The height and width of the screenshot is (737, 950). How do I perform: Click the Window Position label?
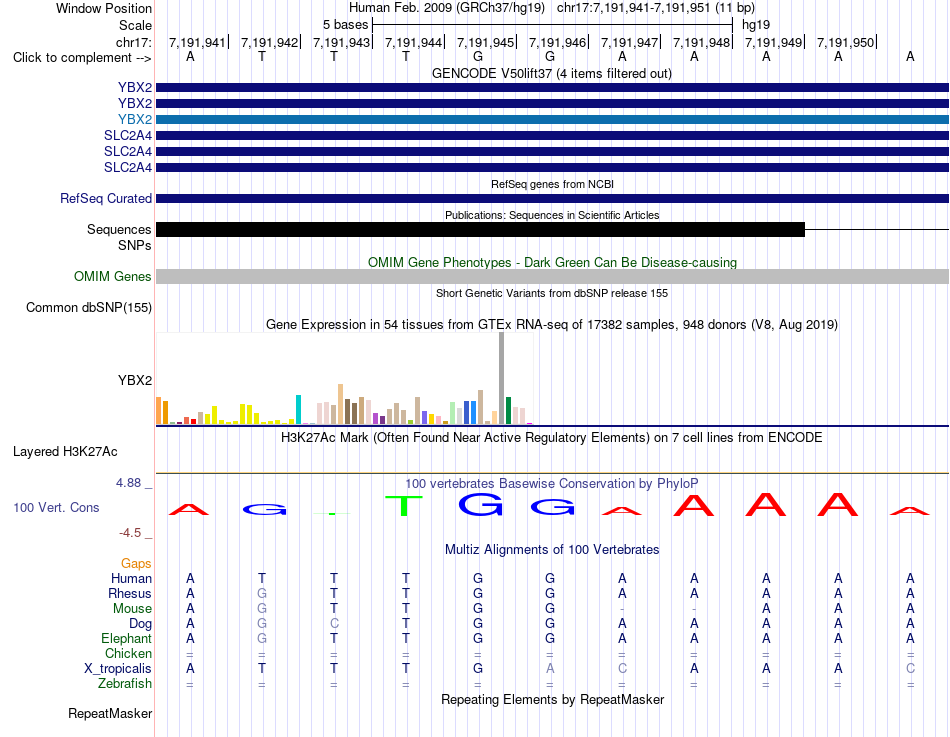104,8
